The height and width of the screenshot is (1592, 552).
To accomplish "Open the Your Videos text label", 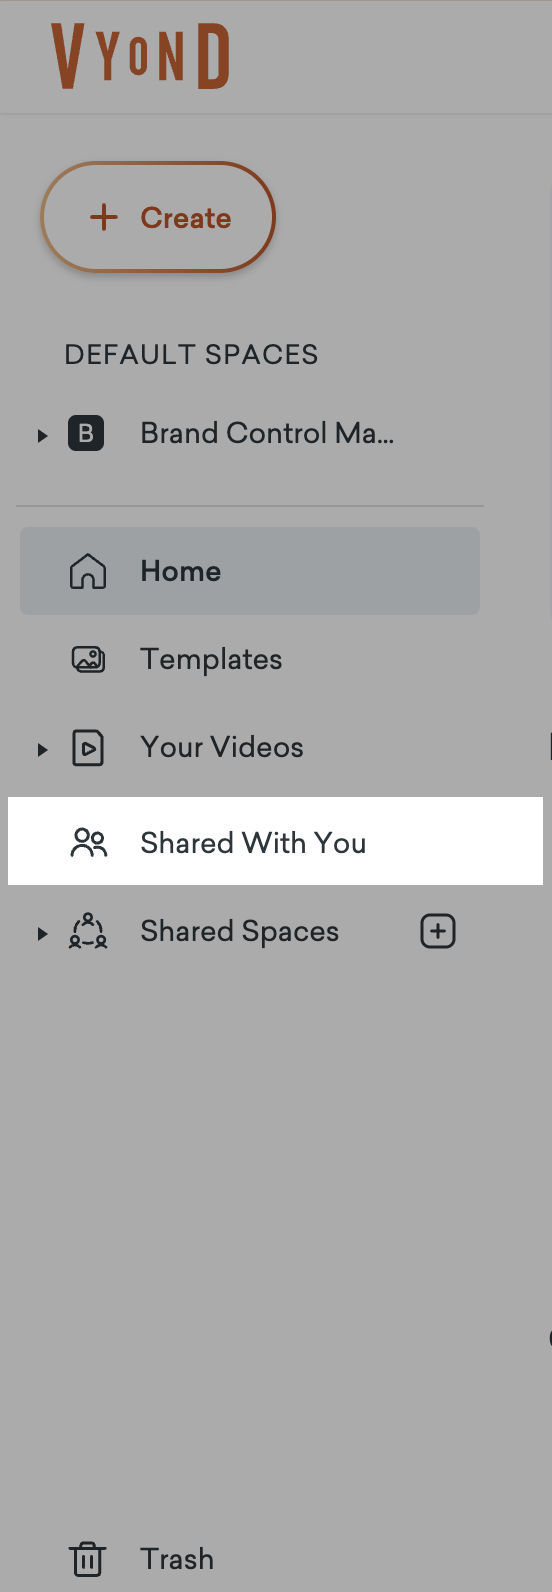I will tap(222, 747).
